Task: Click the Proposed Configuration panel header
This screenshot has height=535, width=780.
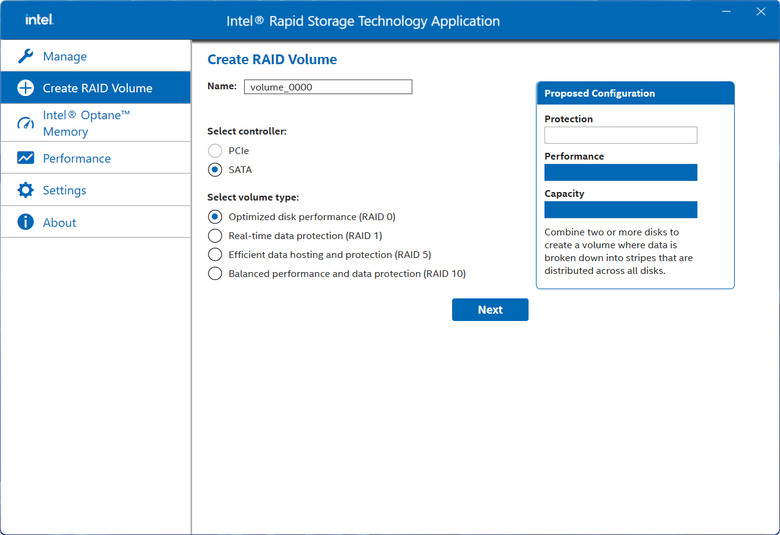Action: pos(635,93)
